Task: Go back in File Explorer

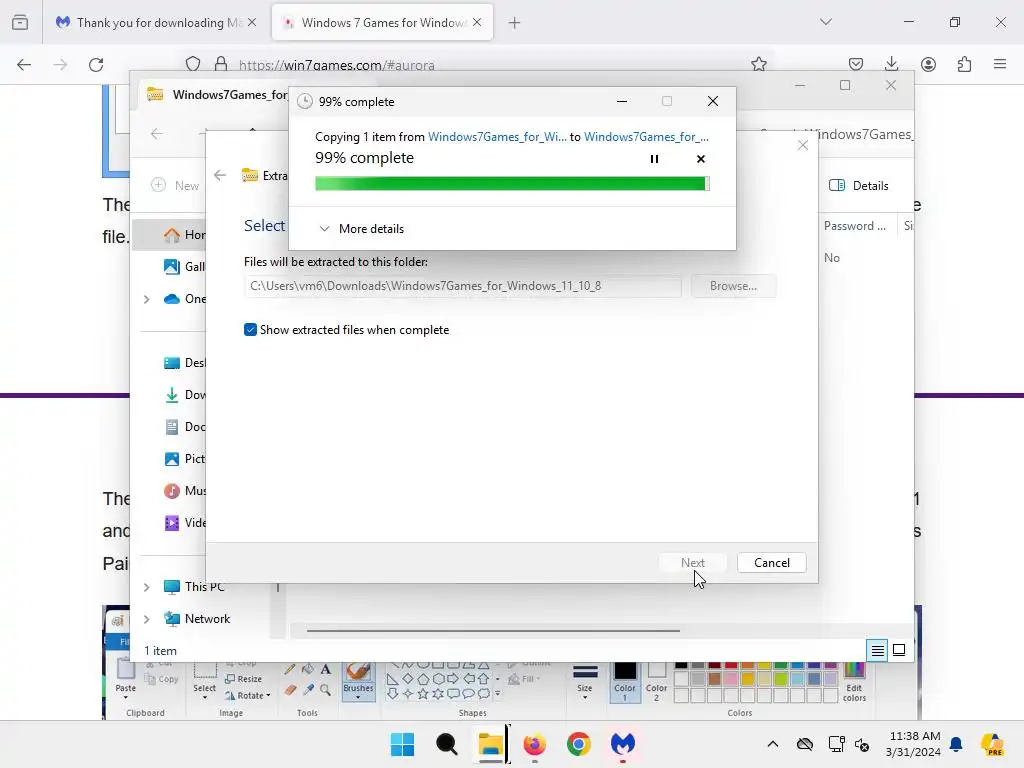Action: [157, 134]
